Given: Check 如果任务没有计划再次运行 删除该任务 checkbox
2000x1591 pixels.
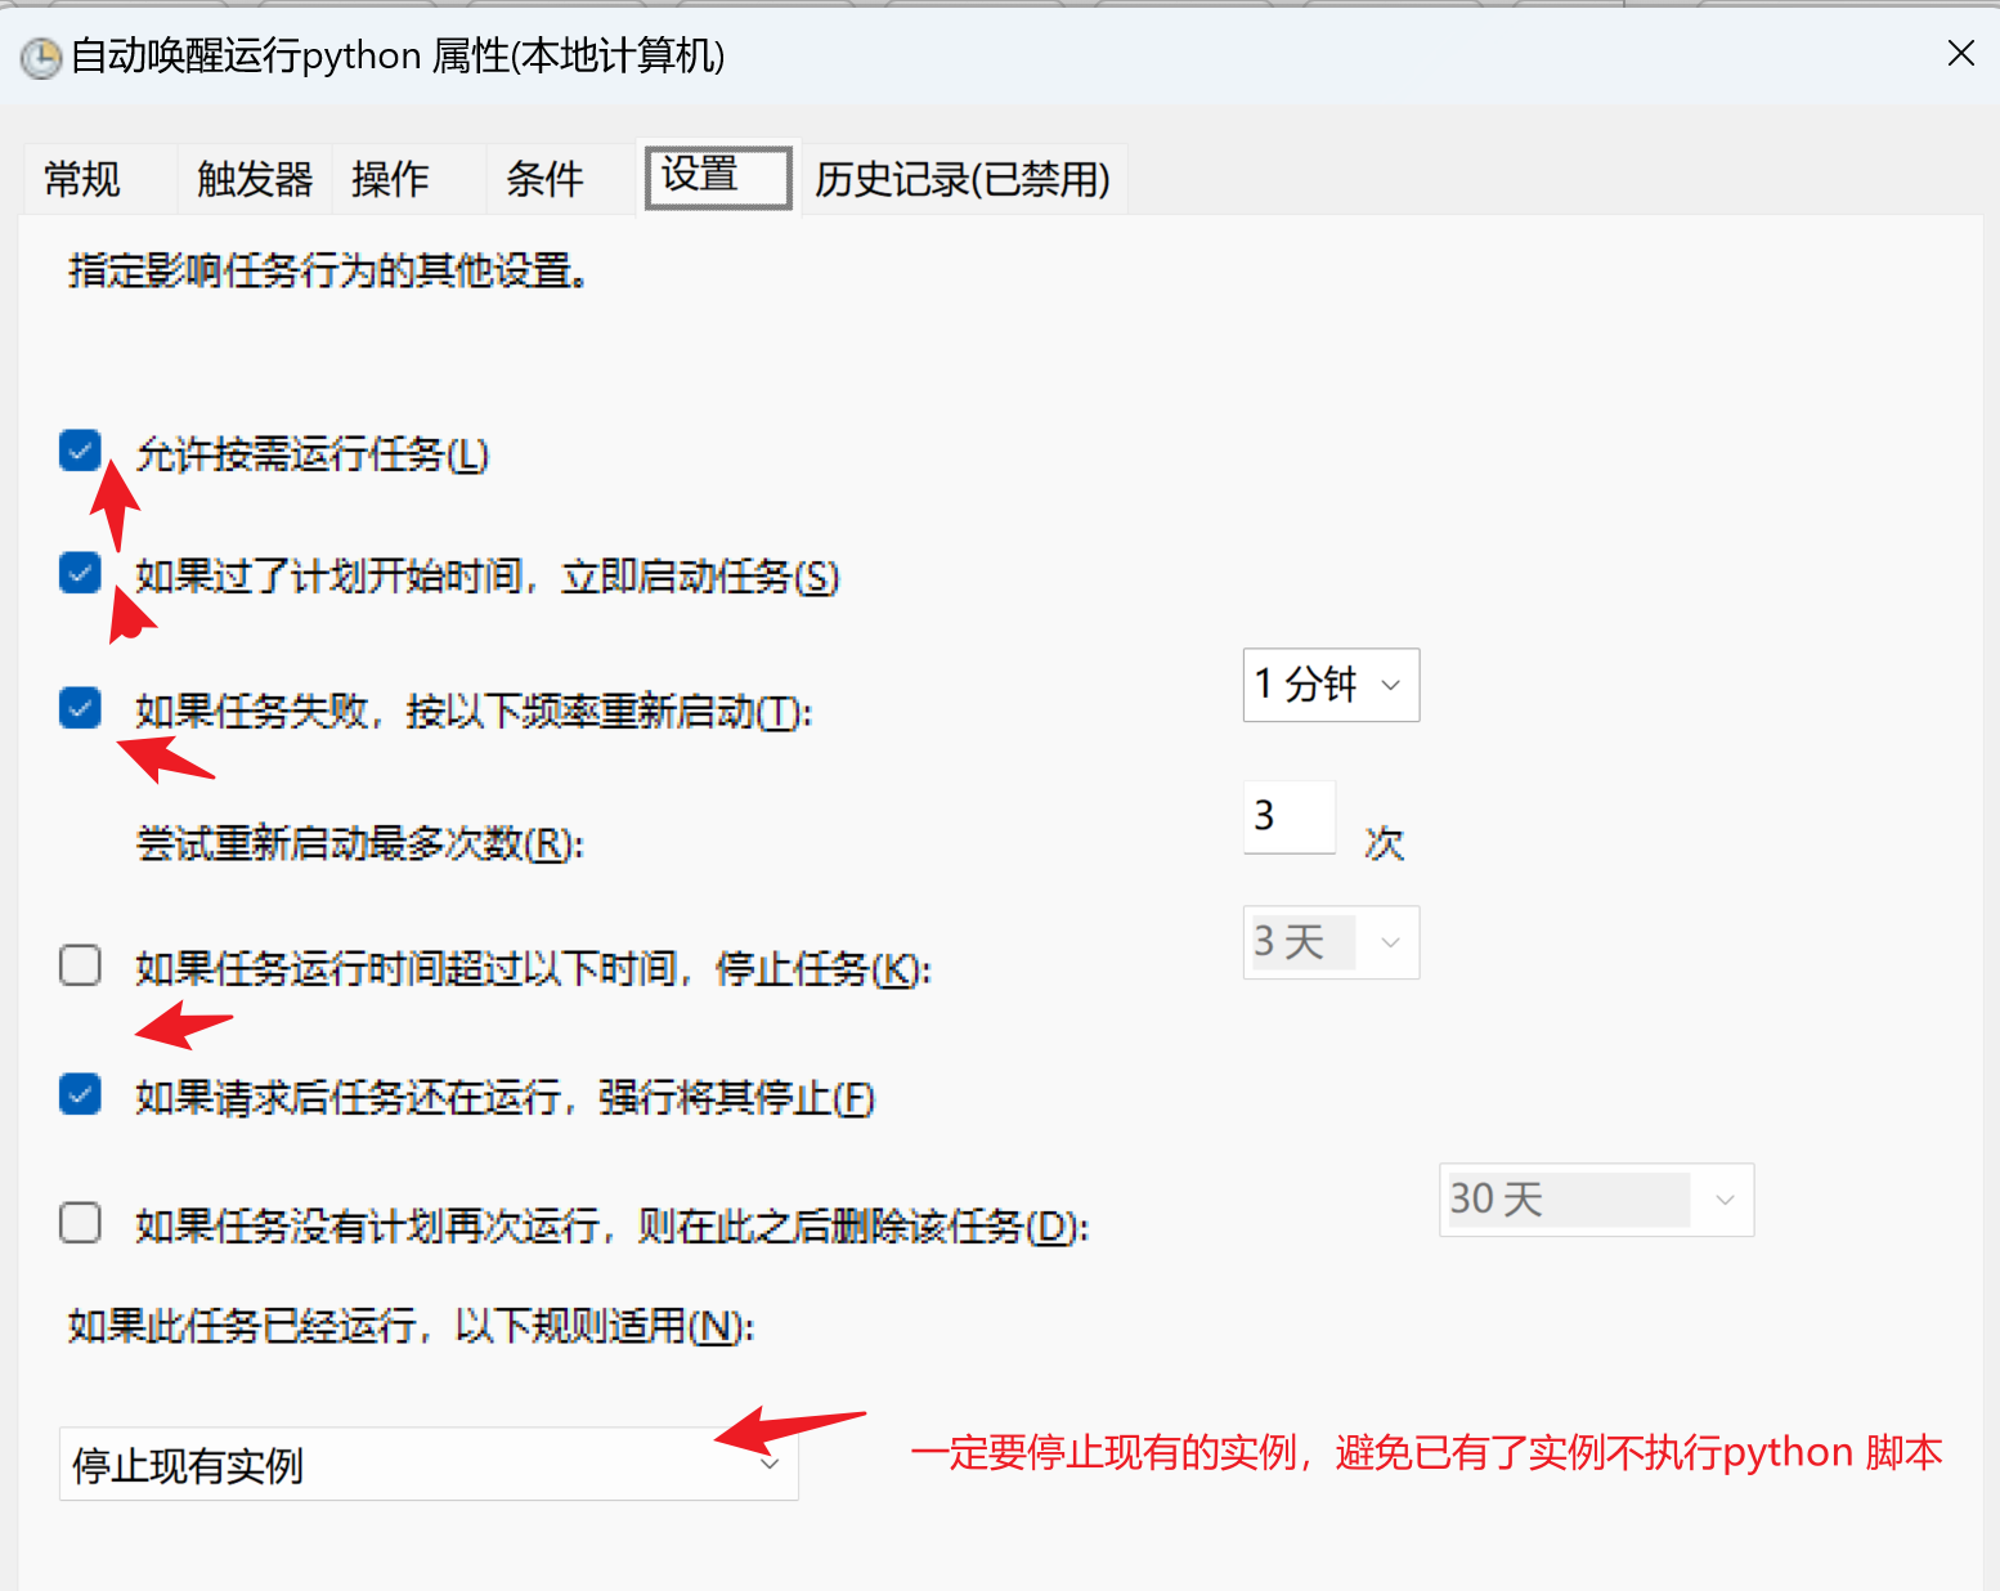Looking at the screenshot, I should click(80, 1223).
